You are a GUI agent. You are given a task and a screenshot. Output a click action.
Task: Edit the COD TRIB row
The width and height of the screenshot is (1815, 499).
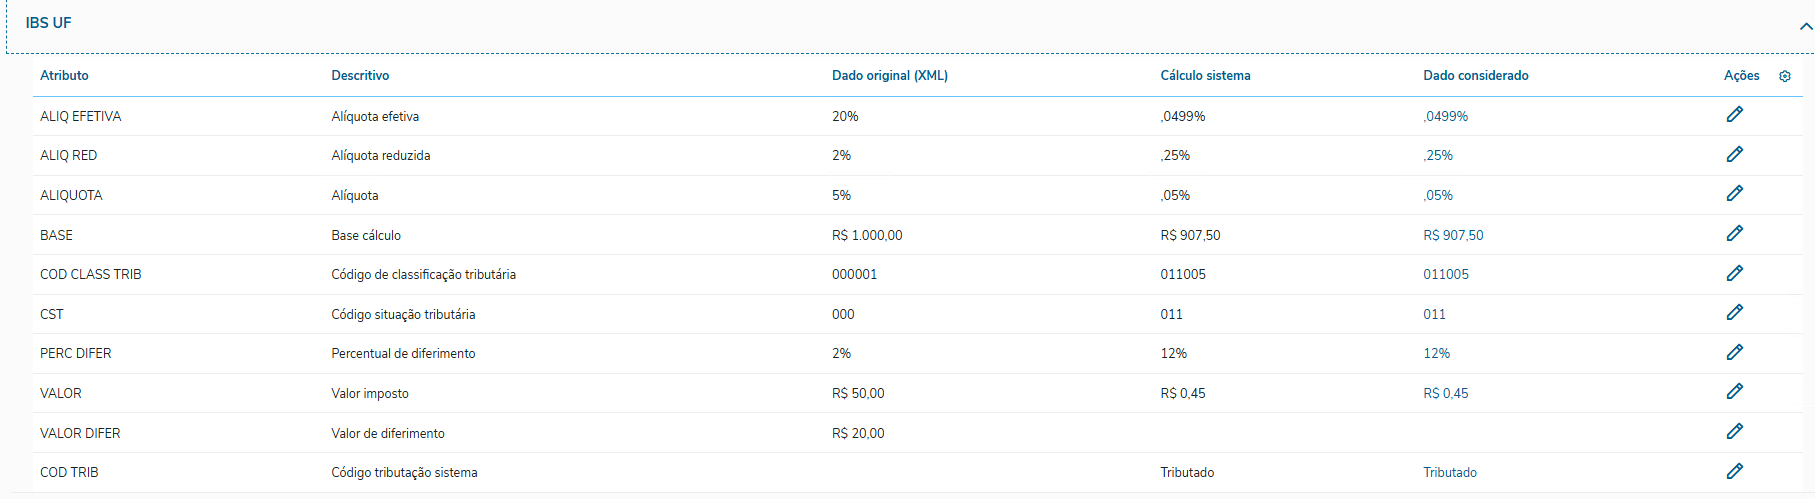coord(1734,471)
